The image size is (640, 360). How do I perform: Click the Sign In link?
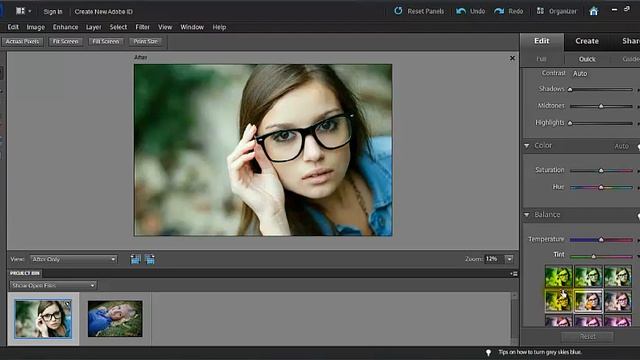pos(53,11)
